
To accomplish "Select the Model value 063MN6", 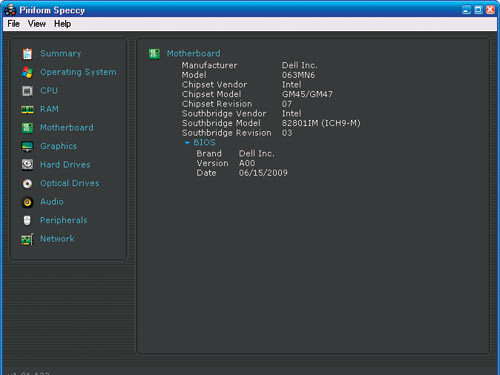I will tap(298, 75).
